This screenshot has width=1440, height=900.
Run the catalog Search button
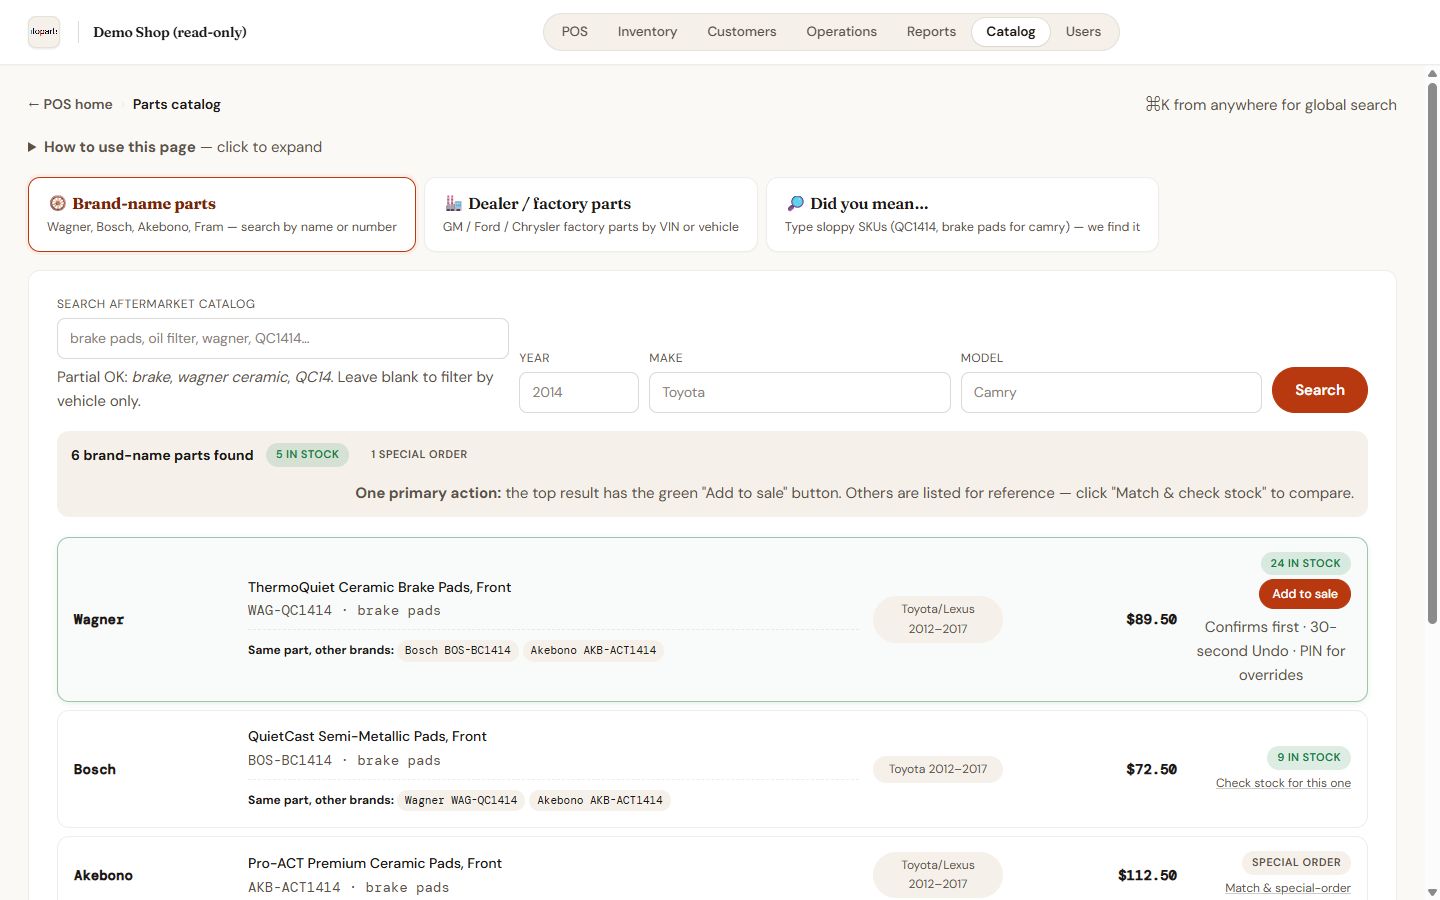pos(1320,390)
